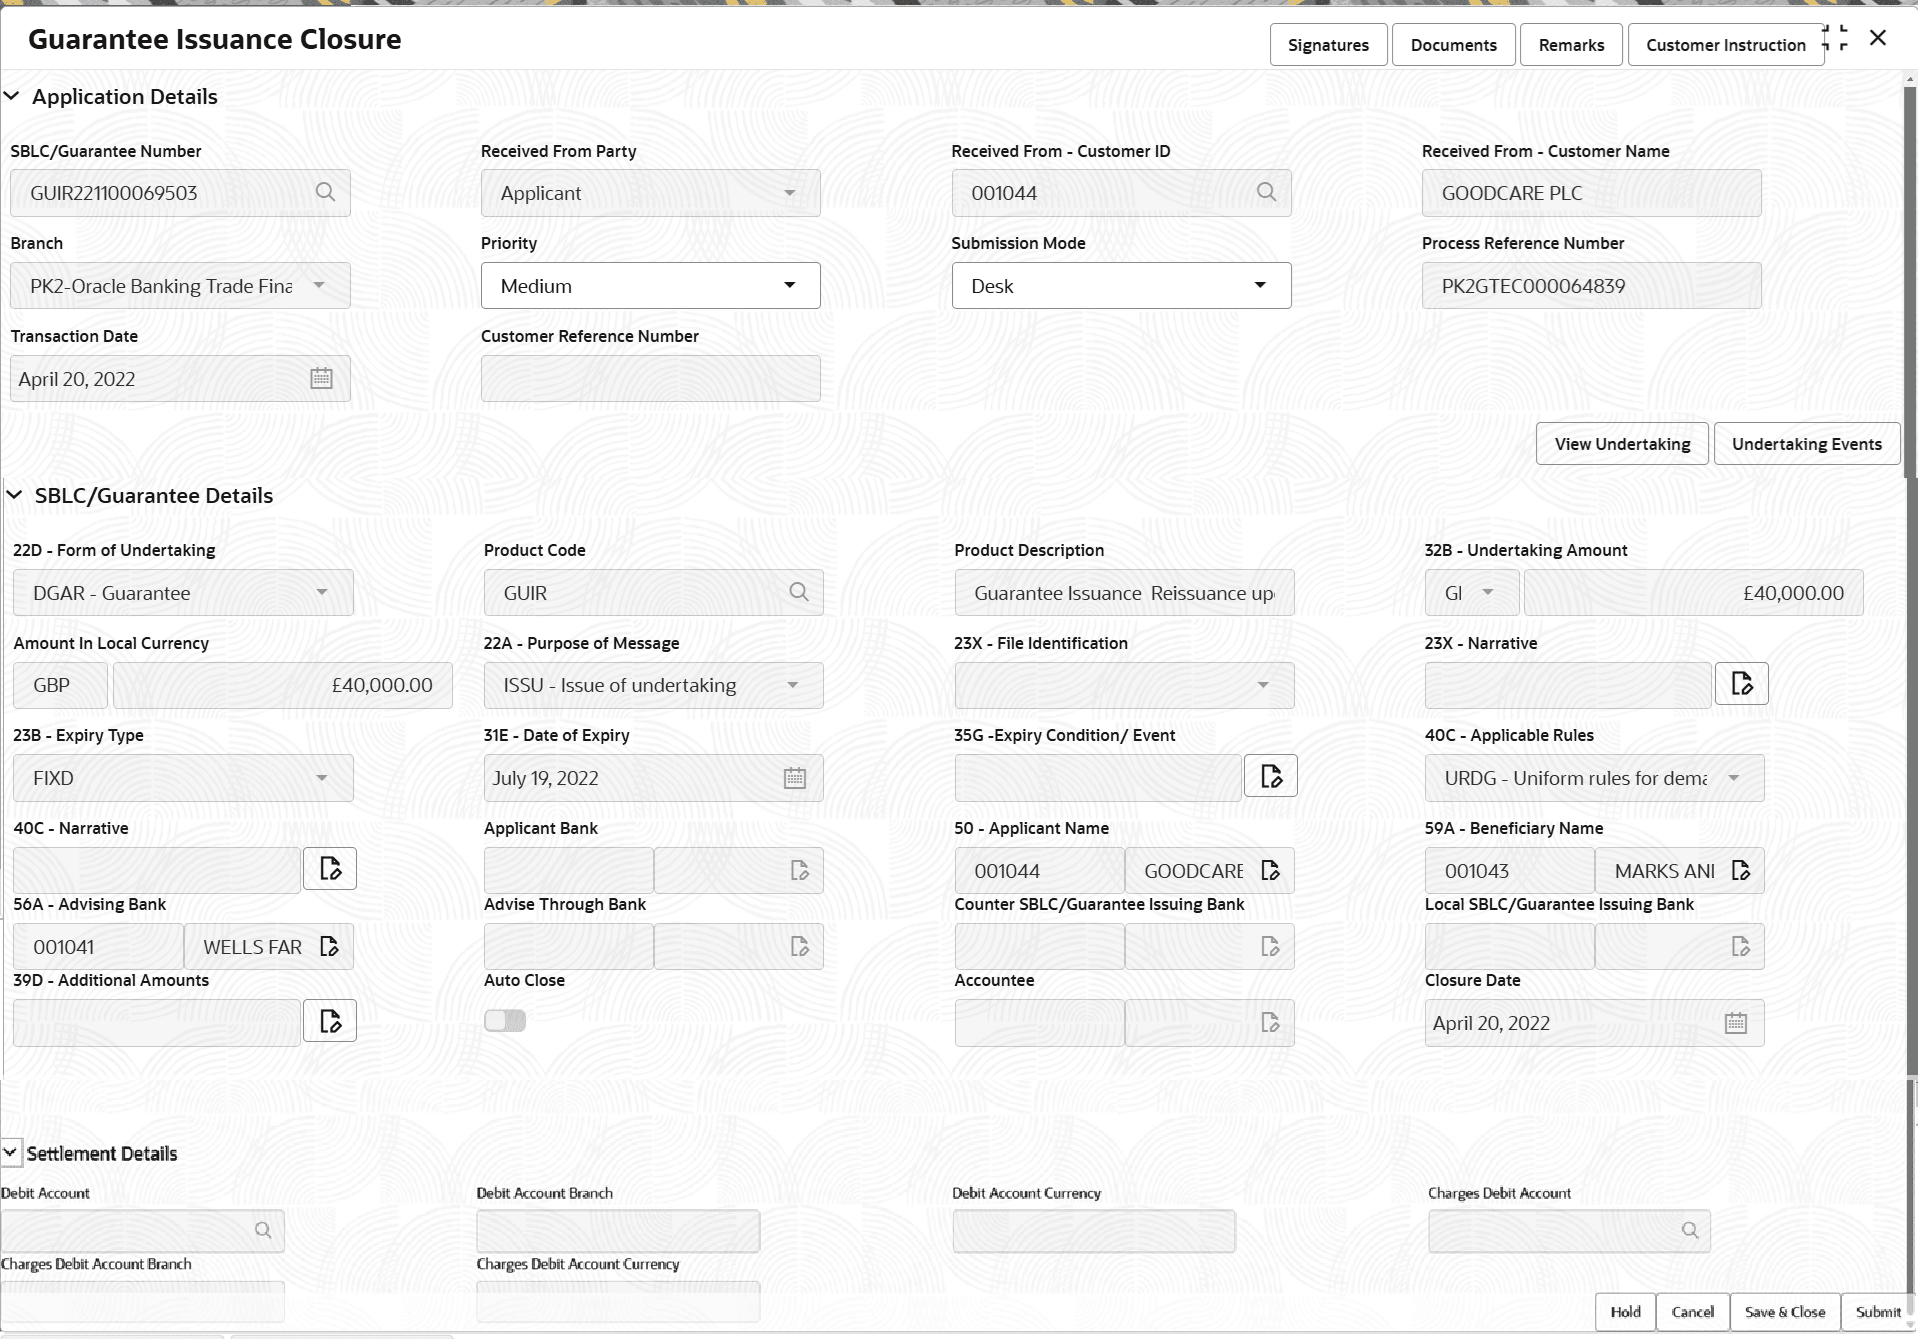Open the Branch dropdown
The image size is (1918, 1339).
tap(180, 285)
